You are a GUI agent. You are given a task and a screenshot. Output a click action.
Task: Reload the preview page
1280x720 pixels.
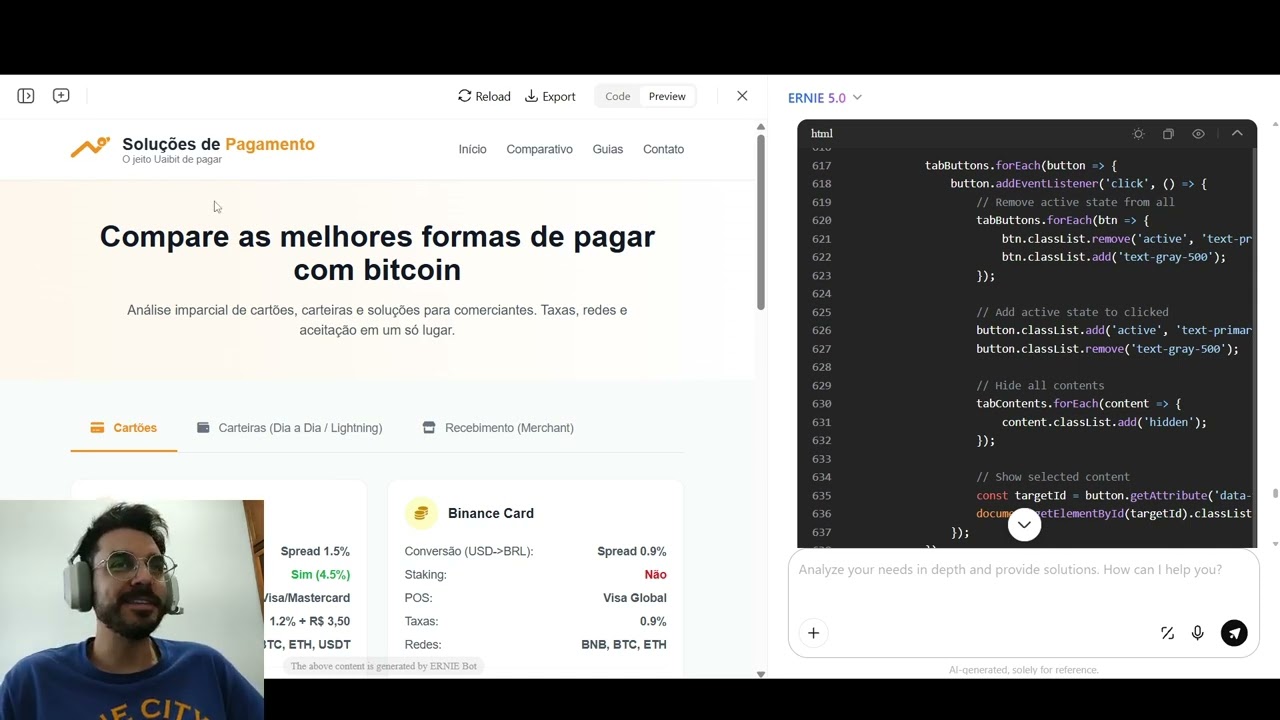tap(484, 96)
